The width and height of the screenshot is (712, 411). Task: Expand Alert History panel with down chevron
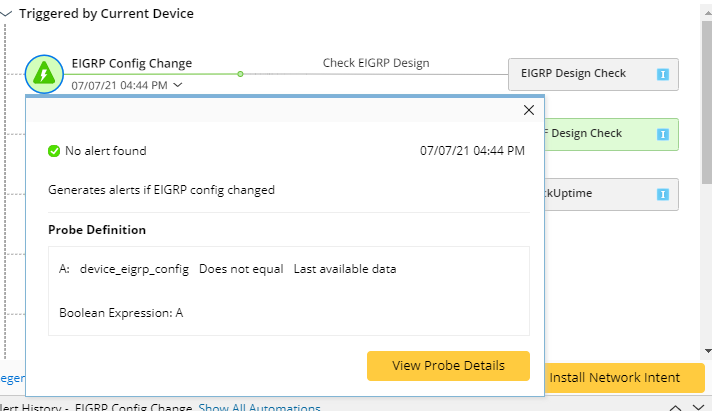(x=699, y=408)
